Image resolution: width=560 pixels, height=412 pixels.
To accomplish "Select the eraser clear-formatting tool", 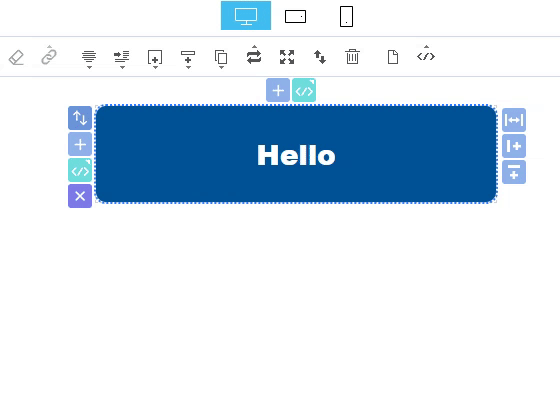I will click(x=16, y=57).
